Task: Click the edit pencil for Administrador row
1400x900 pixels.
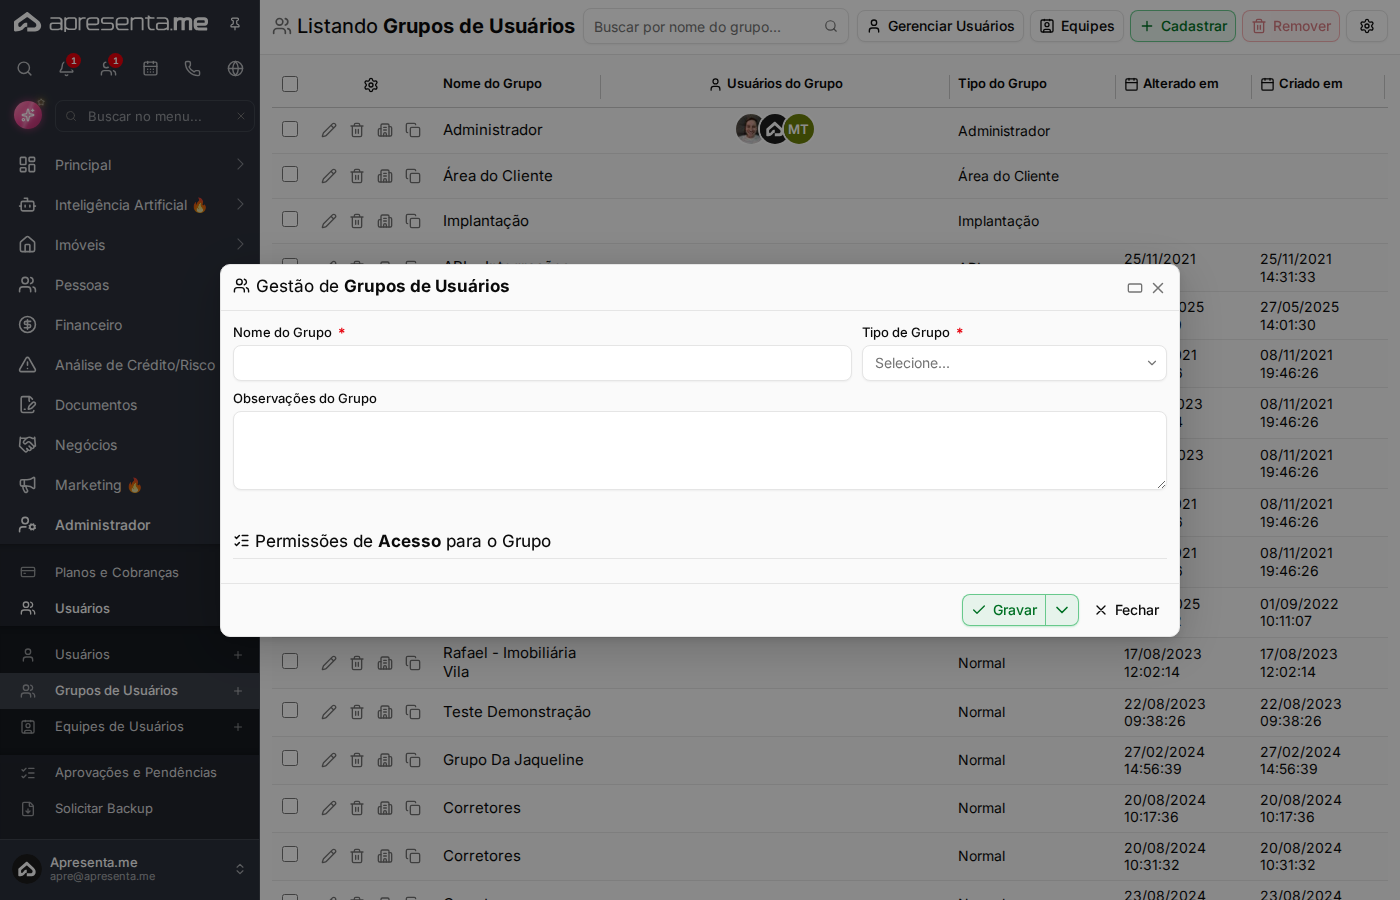Action: point(329,130)
